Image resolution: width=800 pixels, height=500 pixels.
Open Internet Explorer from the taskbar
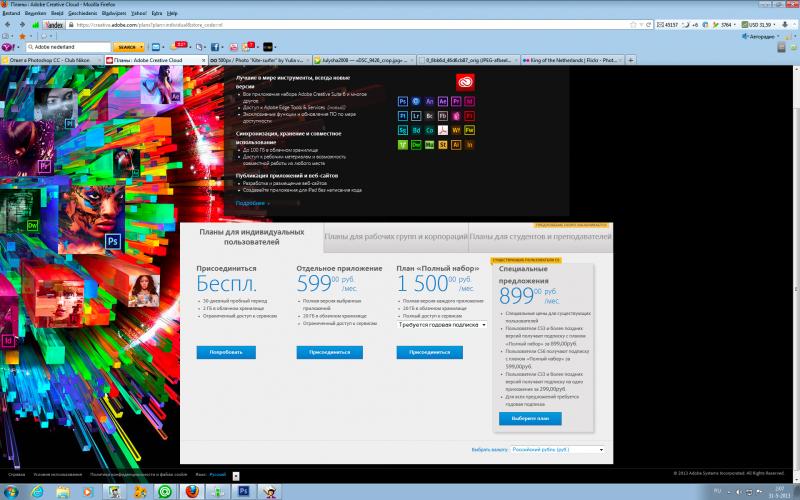click(x=37, y=492)
